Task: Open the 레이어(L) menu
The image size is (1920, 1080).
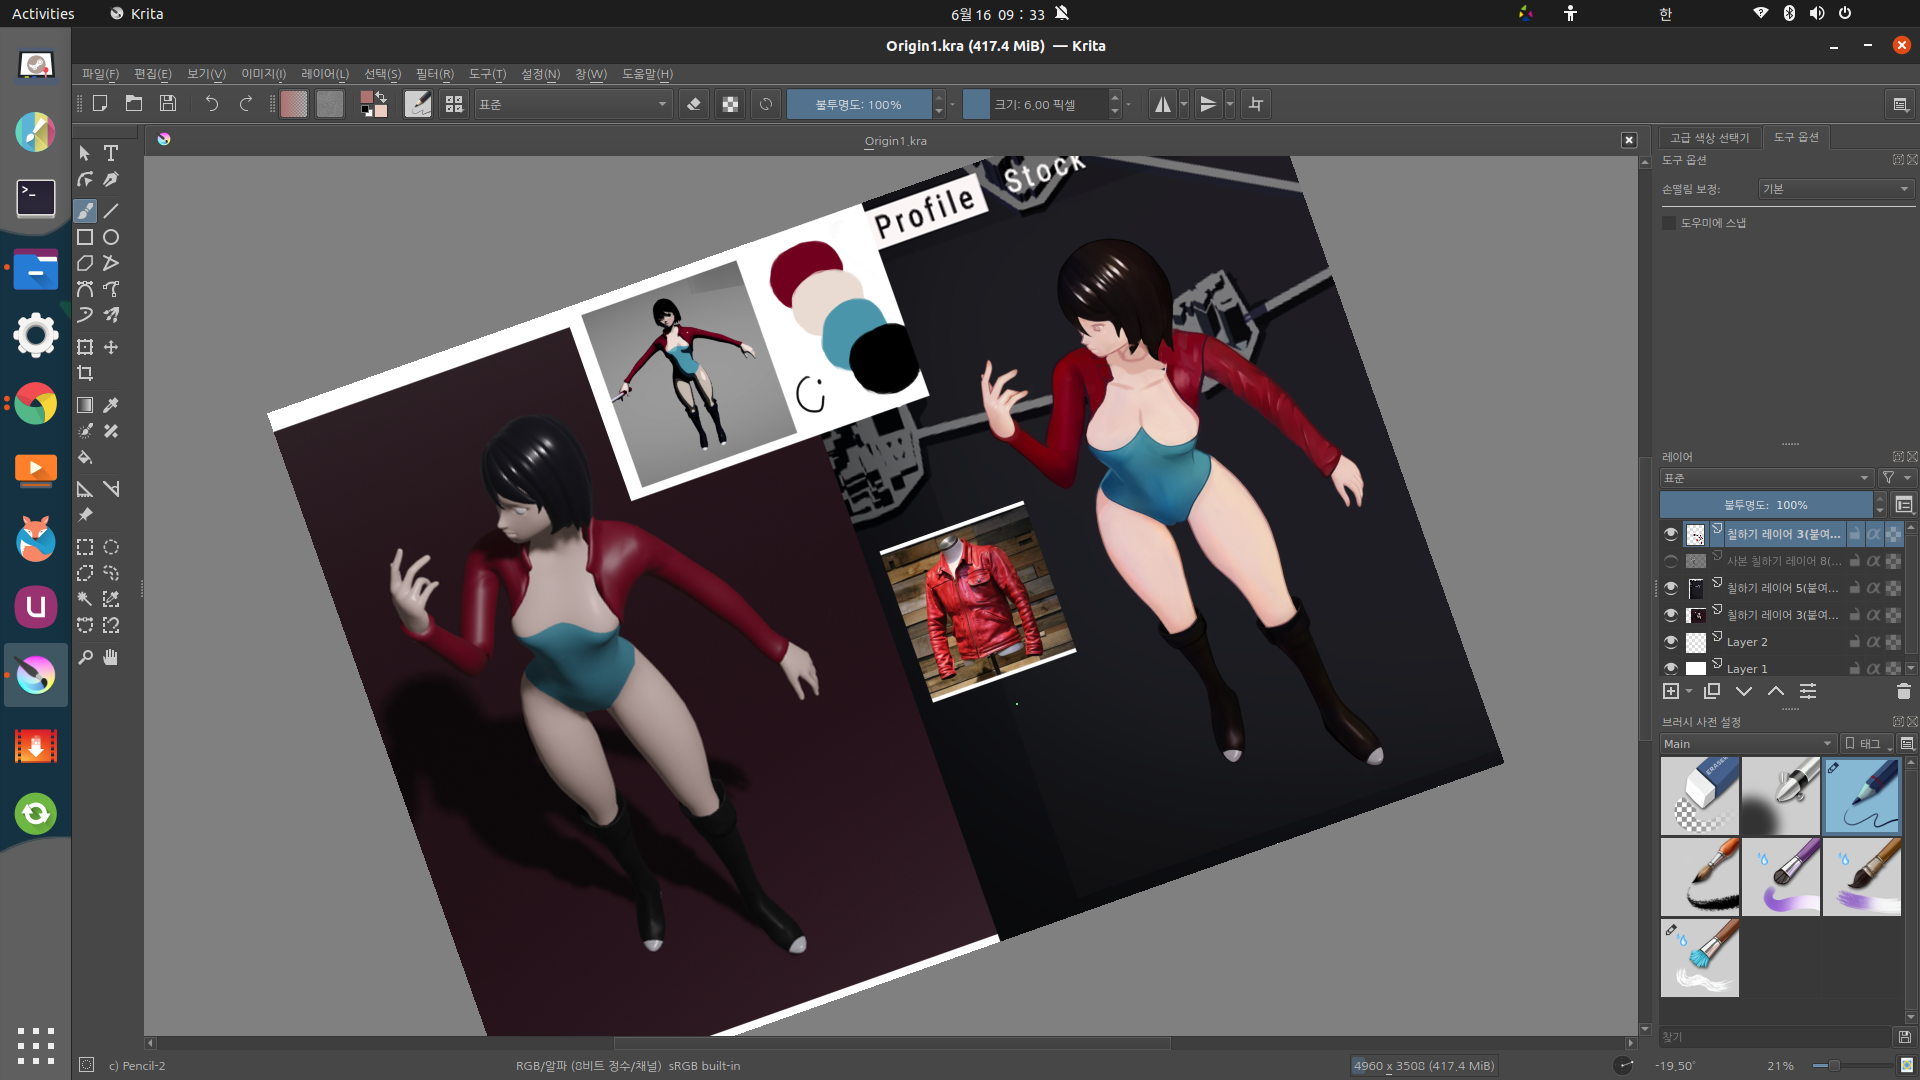Action: [x=325, y=74]
